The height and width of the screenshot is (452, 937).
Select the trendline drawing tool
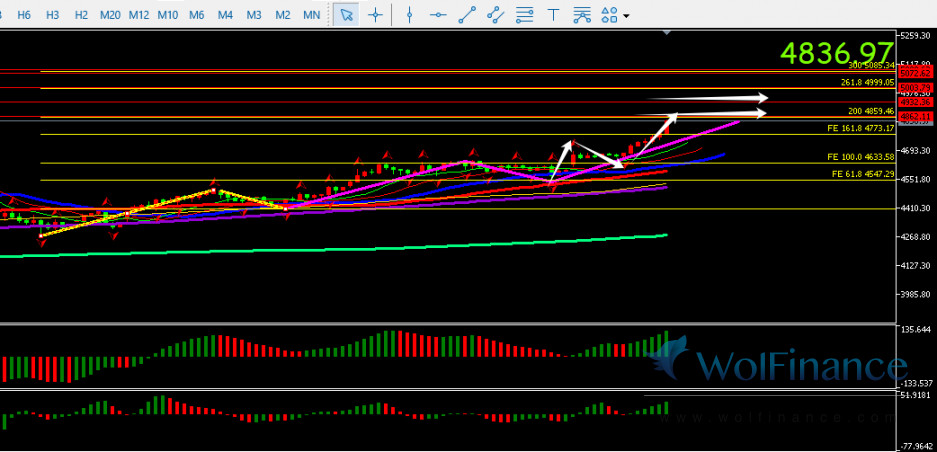[466, 15]
